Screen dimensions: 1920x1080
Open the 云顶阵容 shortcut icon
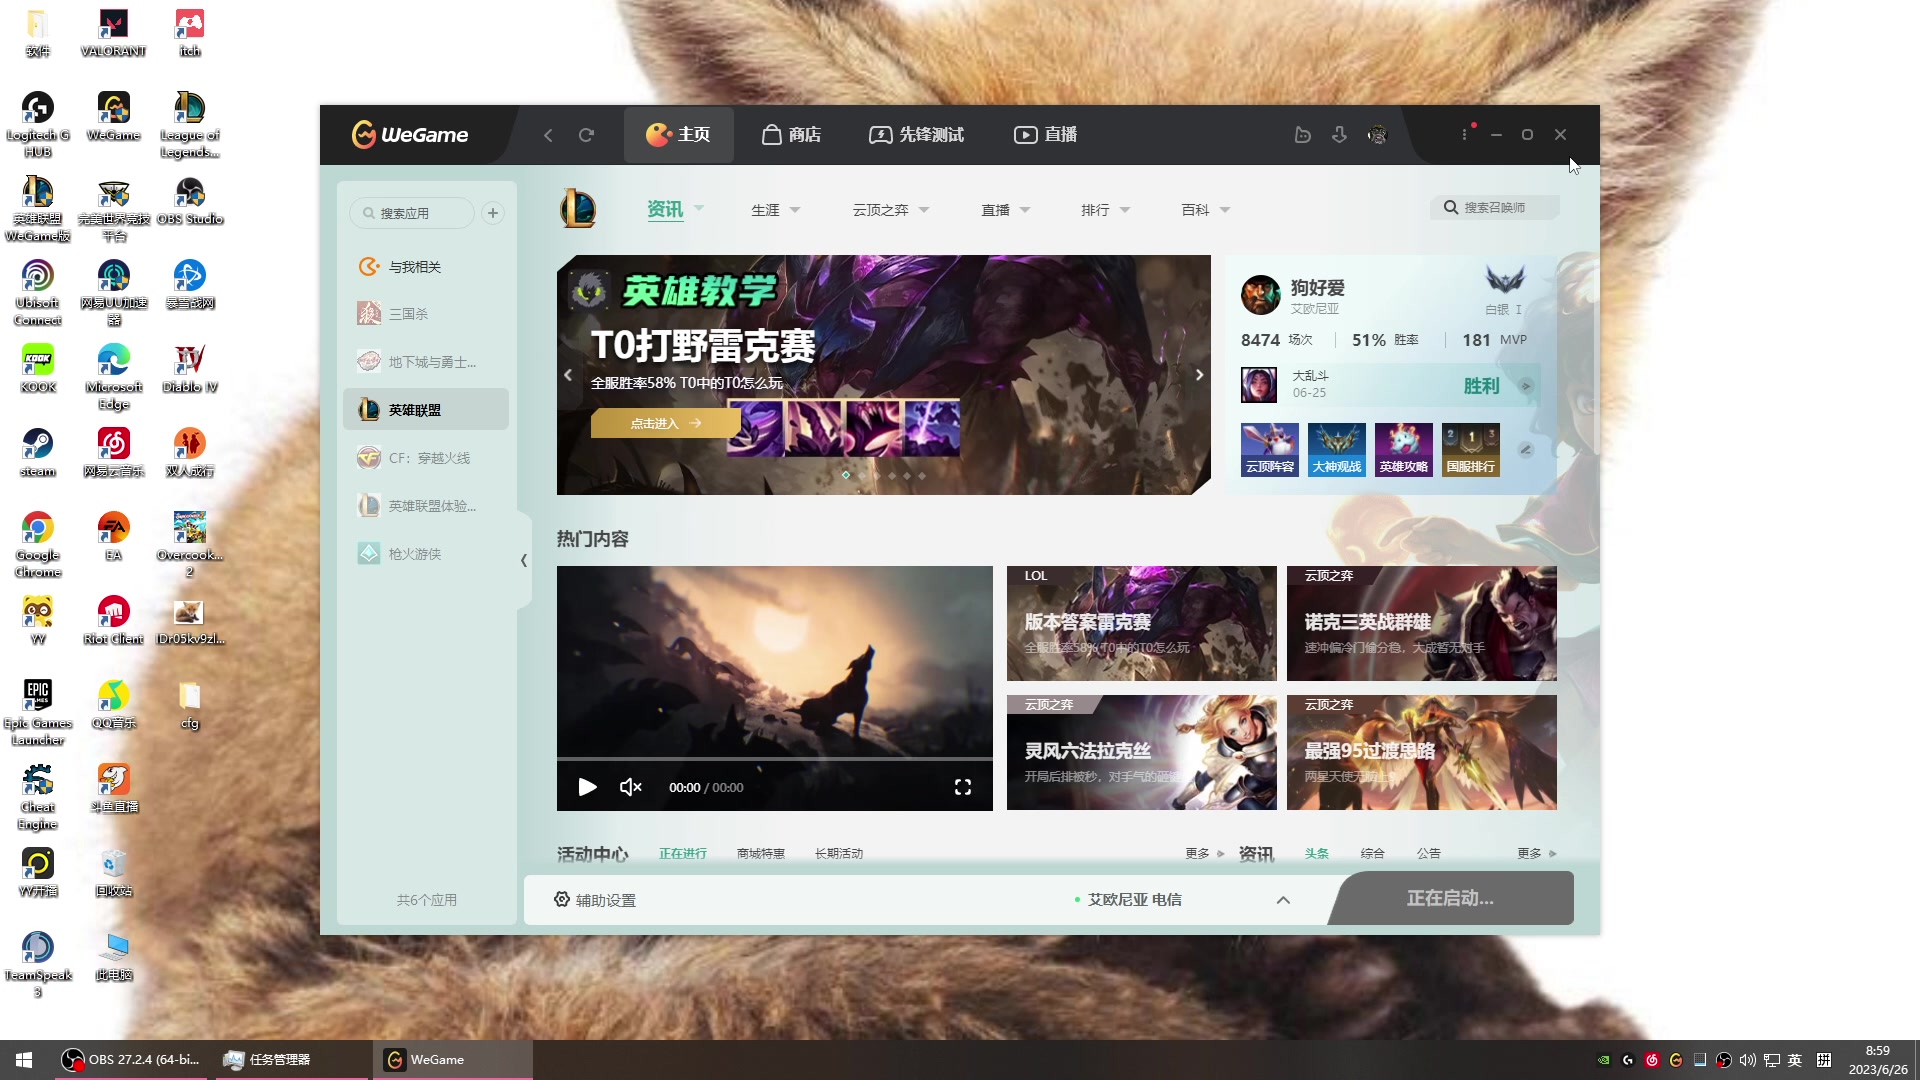pos(1269,449)
